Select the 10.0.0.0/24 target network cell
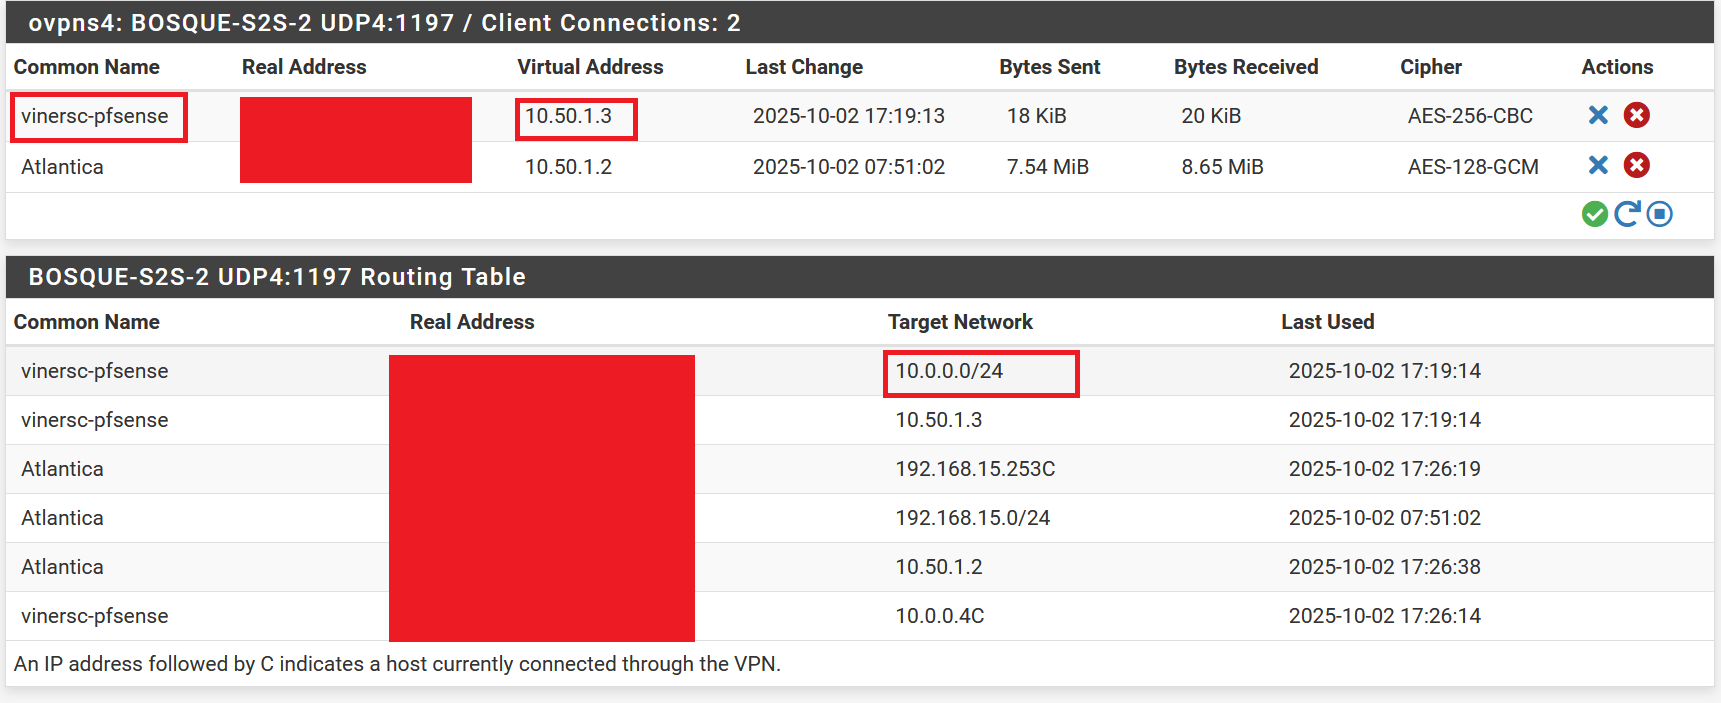Image resolution: width=1721 pixels, height=703 pixels. point(949,371)
